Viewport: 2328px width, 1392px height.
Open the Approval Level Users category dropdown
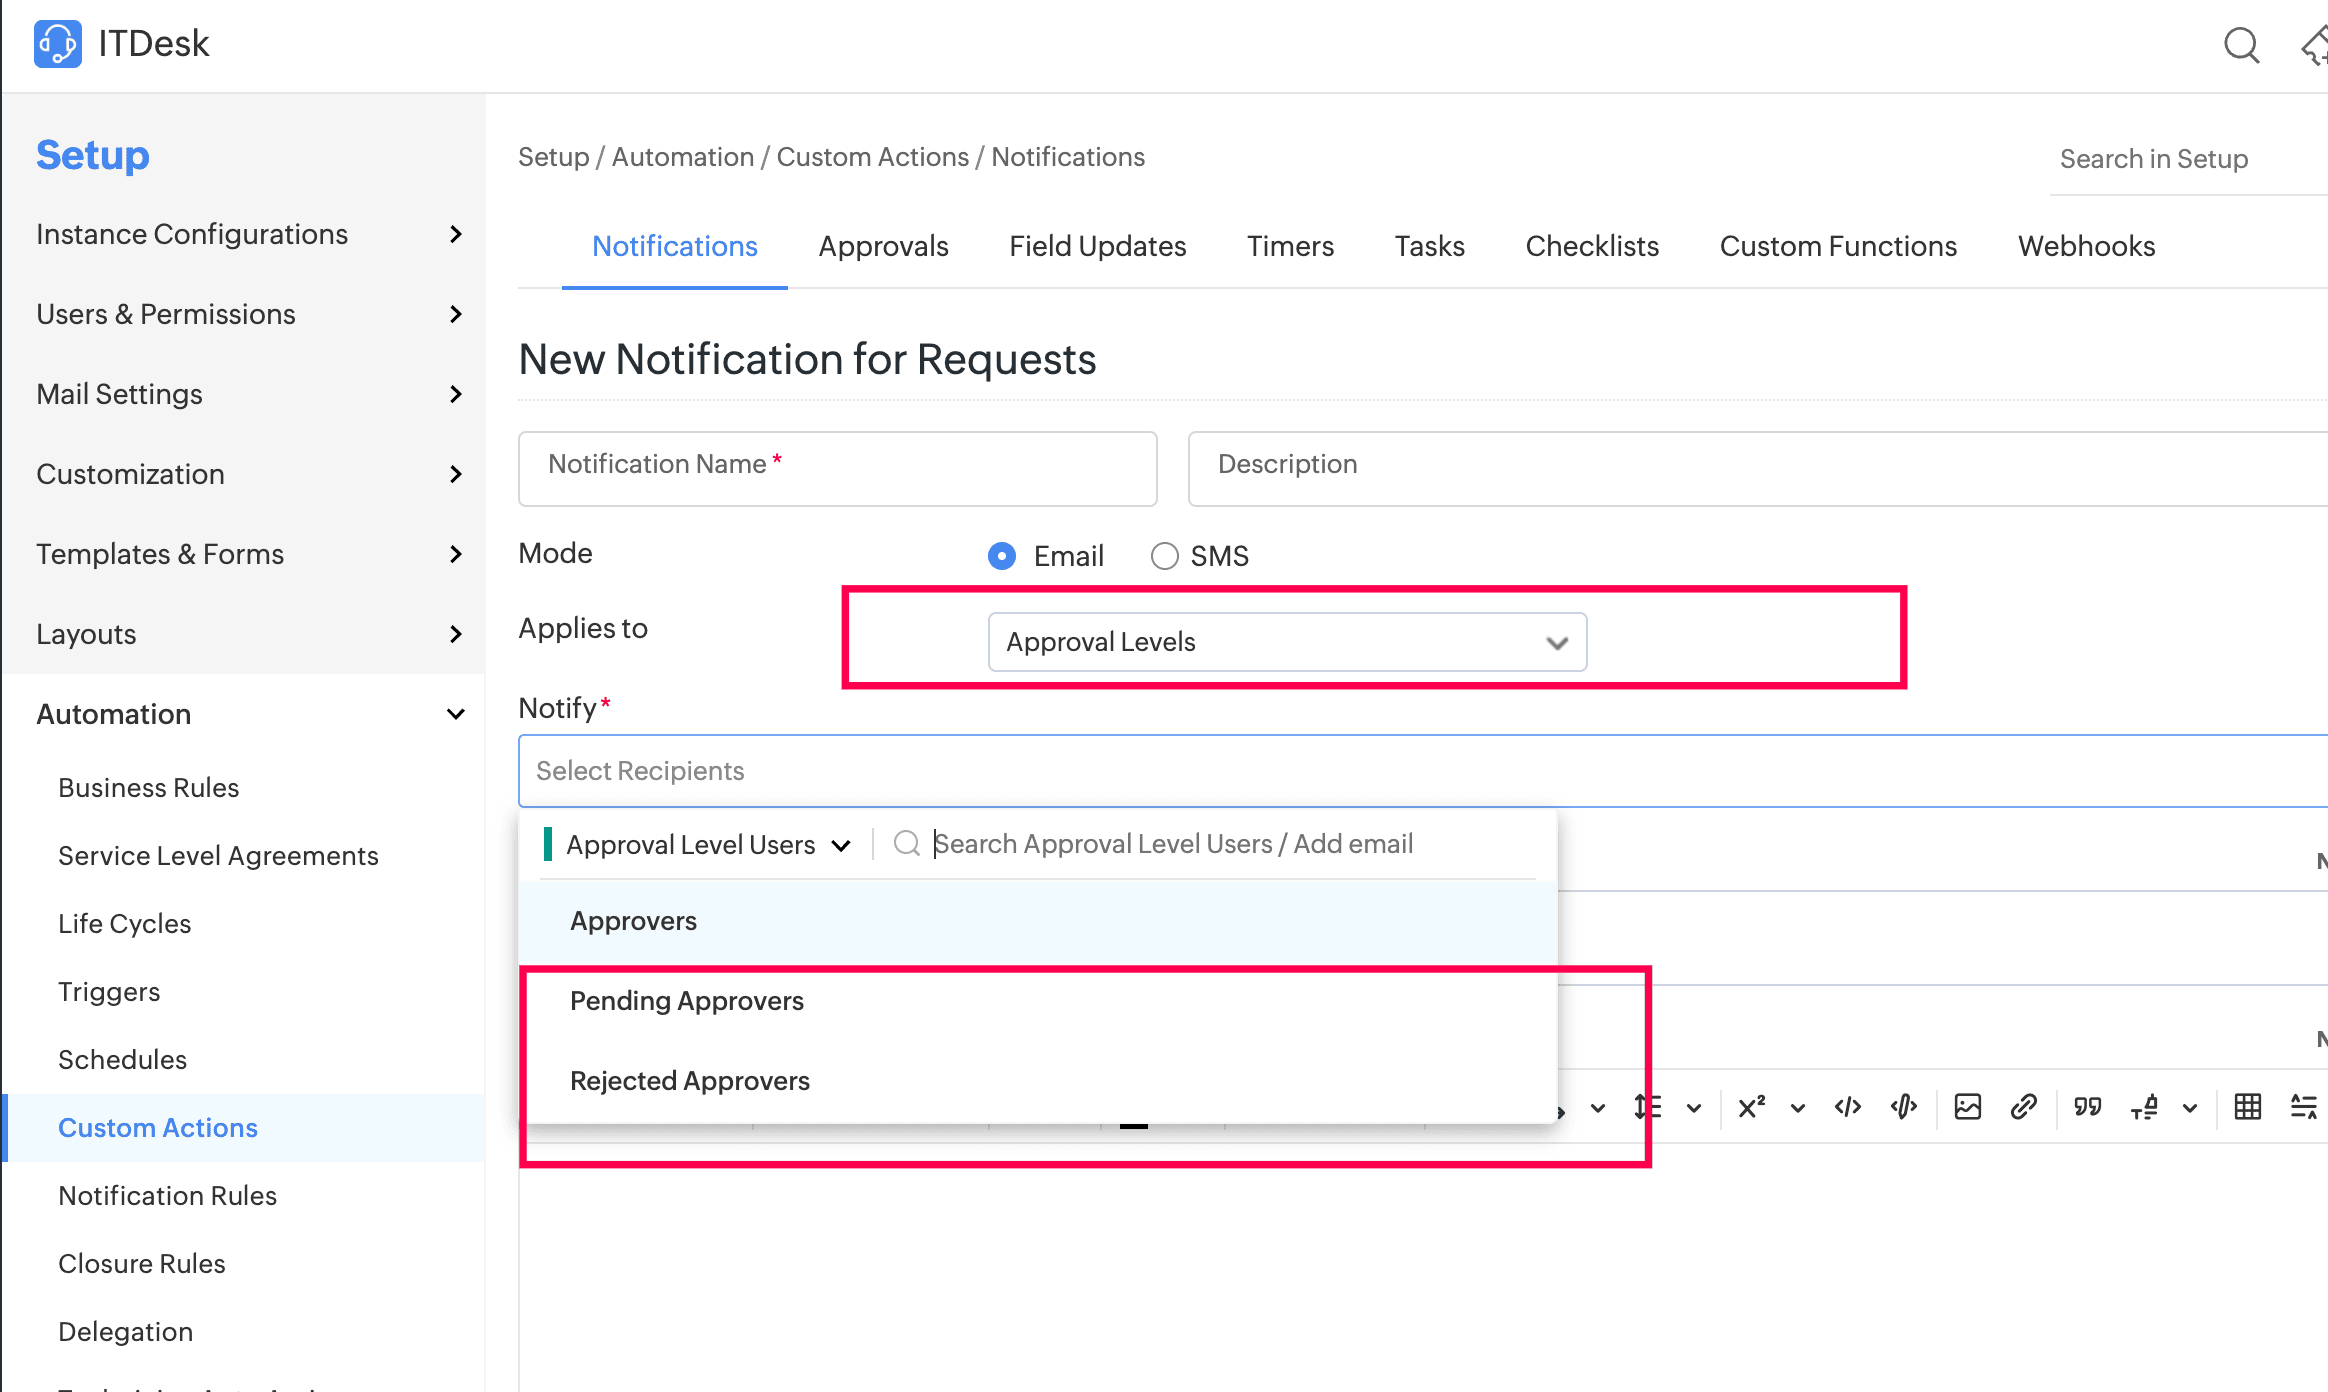tap(707, 845)
